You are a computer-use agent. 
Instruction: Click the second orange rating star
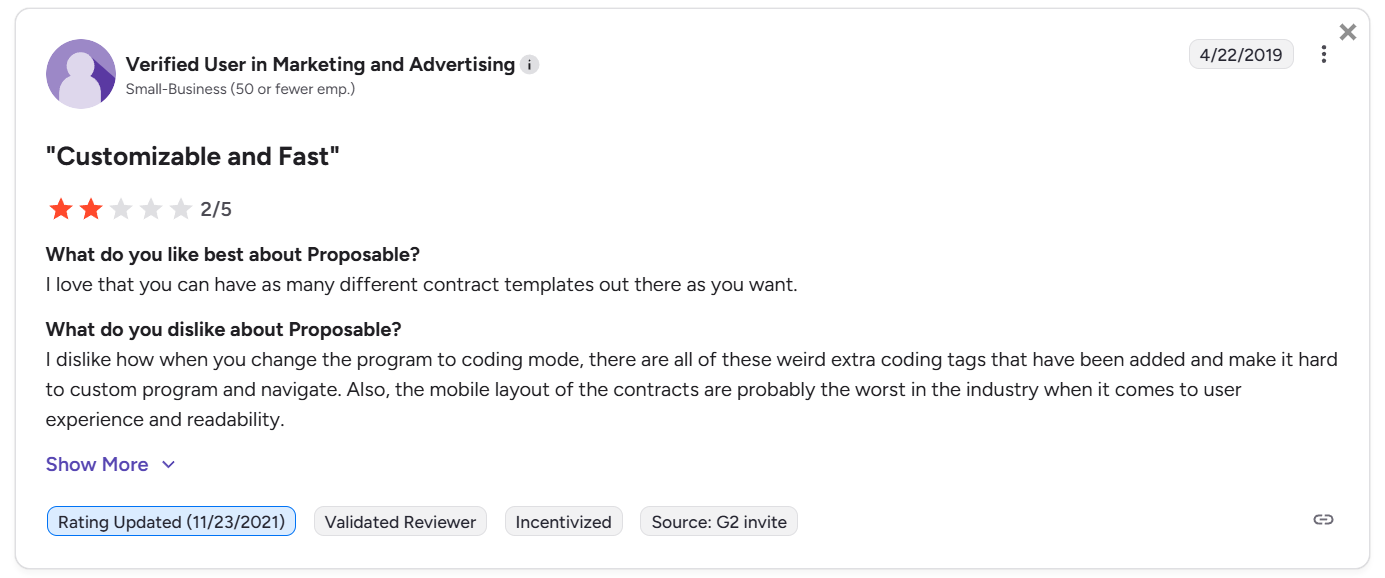point(91,209)
